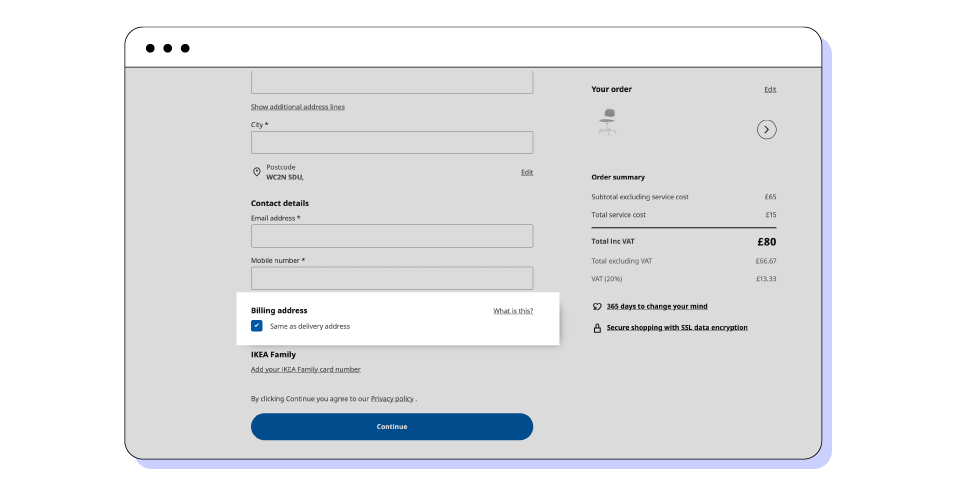The width and height of the screenshot is (956, 496).
Task: Open the Privacy policy link
Action: (x=392, y=398)
